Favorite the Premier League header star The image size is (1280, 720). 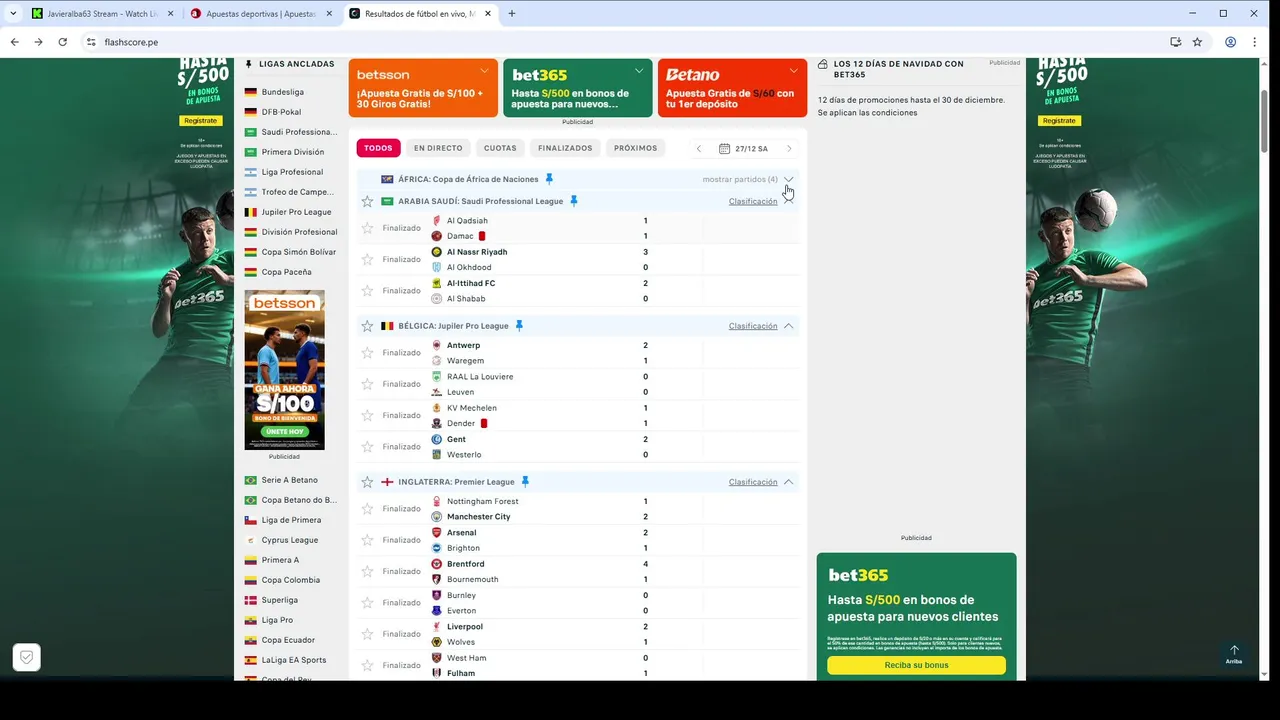(367, 482)
